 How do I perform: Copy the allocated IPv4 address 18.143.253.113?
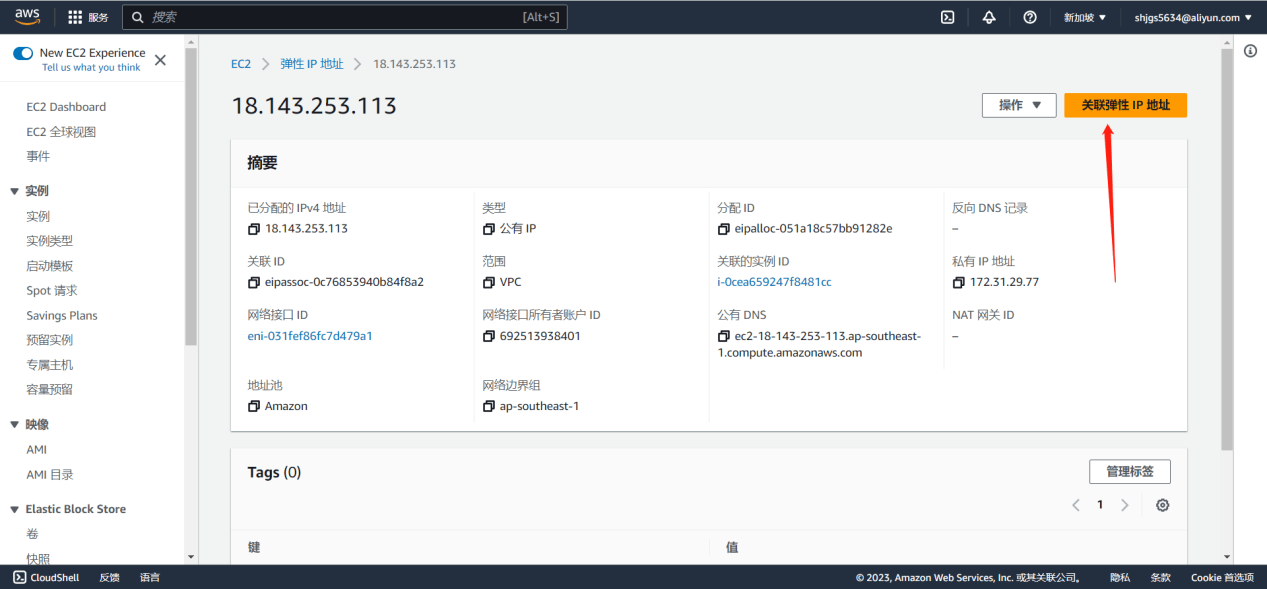(x=254, y=229)
